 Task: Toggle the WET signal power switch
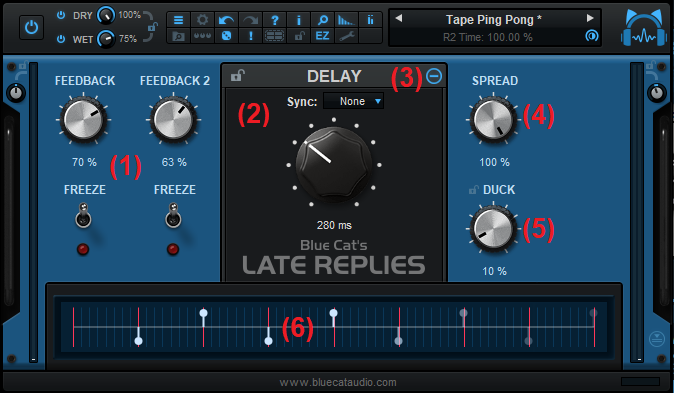[x=61, y=39]
